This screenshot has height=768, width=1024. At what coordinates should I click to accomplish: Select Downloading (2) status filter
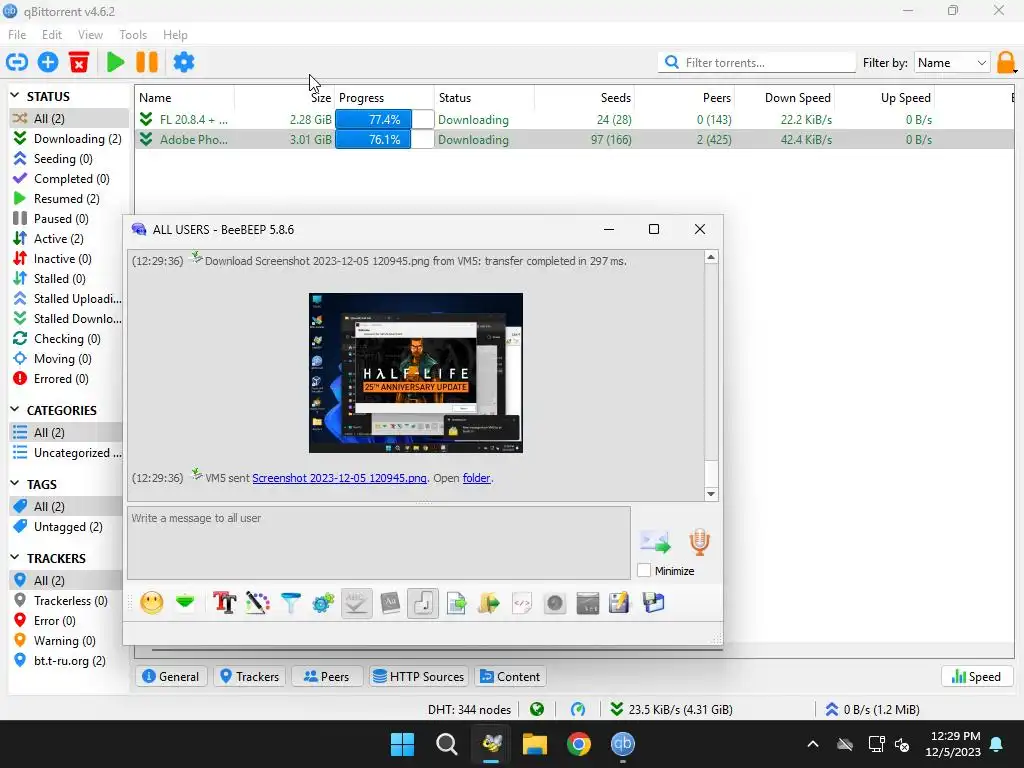69,138
